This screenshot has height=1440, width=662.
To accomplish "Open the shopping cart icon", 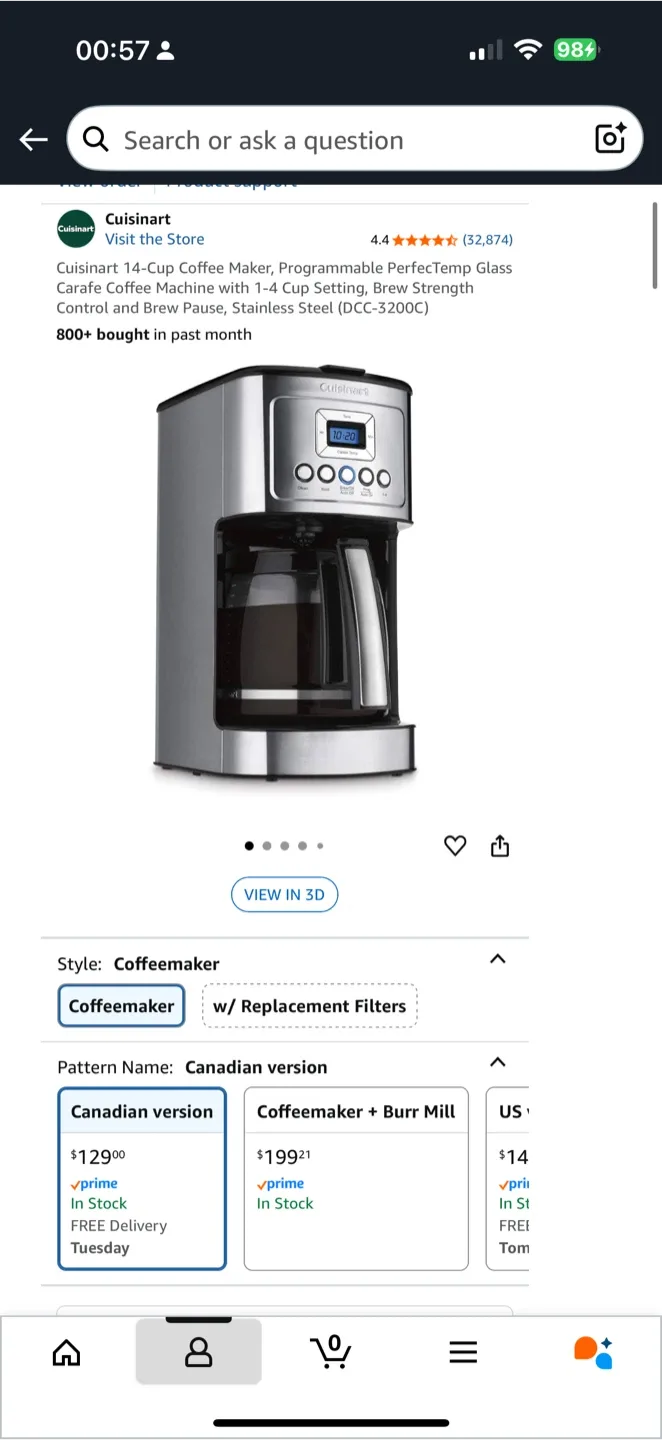I will (x=331, y=1352).
